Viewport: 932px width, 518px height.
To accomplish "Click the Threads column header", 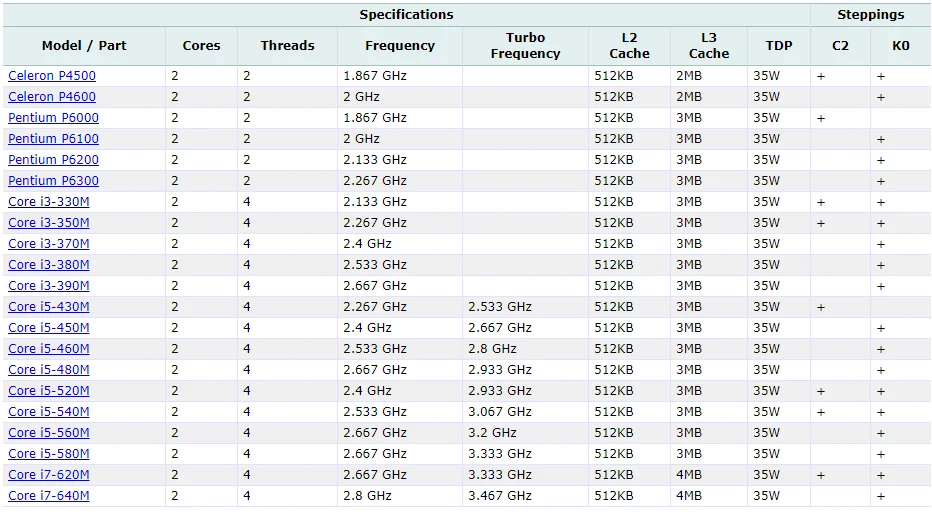I will click(287, 46).
